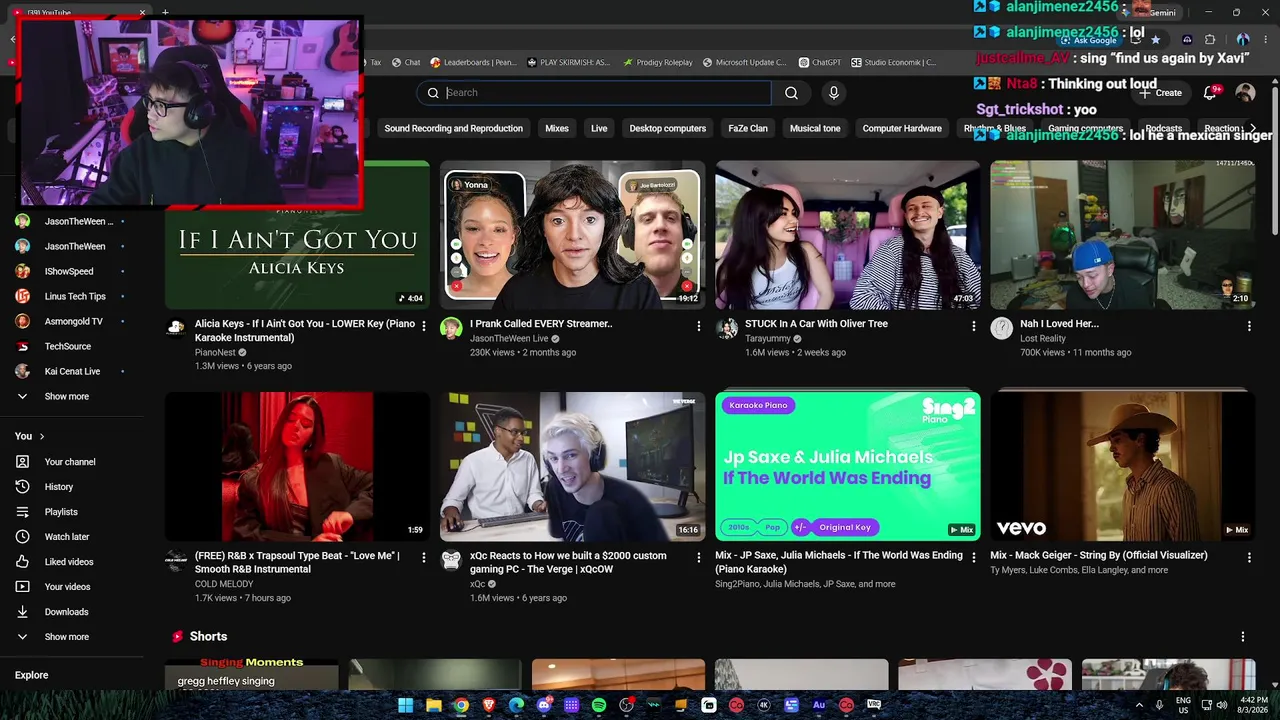Open Microsoft Edge from the taskbar
This screenshot has width=1280, height=720.
[x=516, y=705]
